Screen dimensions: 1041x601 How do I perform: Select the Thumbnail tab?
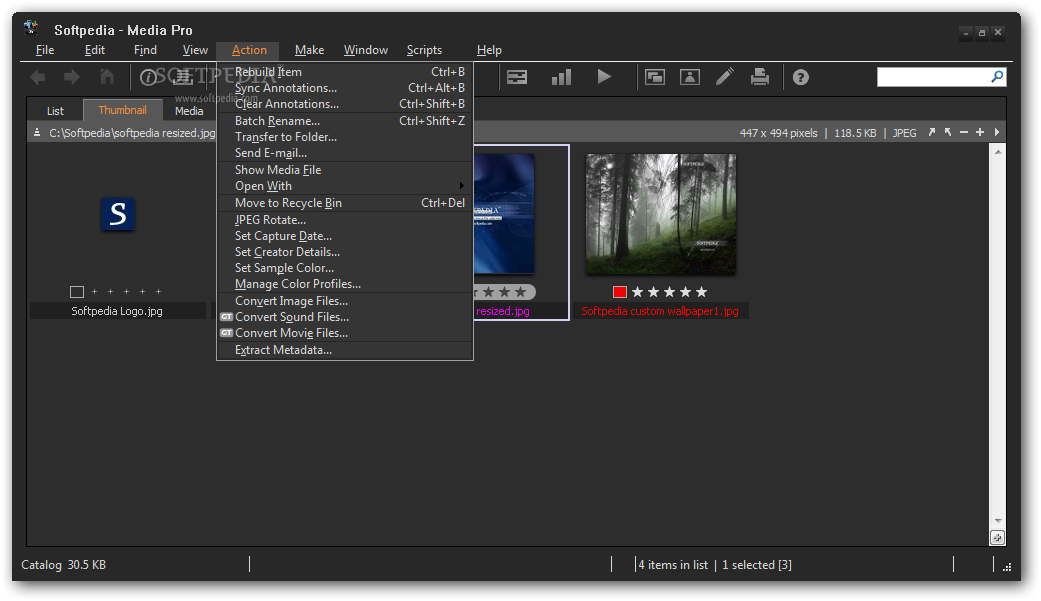tap(122, 110)
